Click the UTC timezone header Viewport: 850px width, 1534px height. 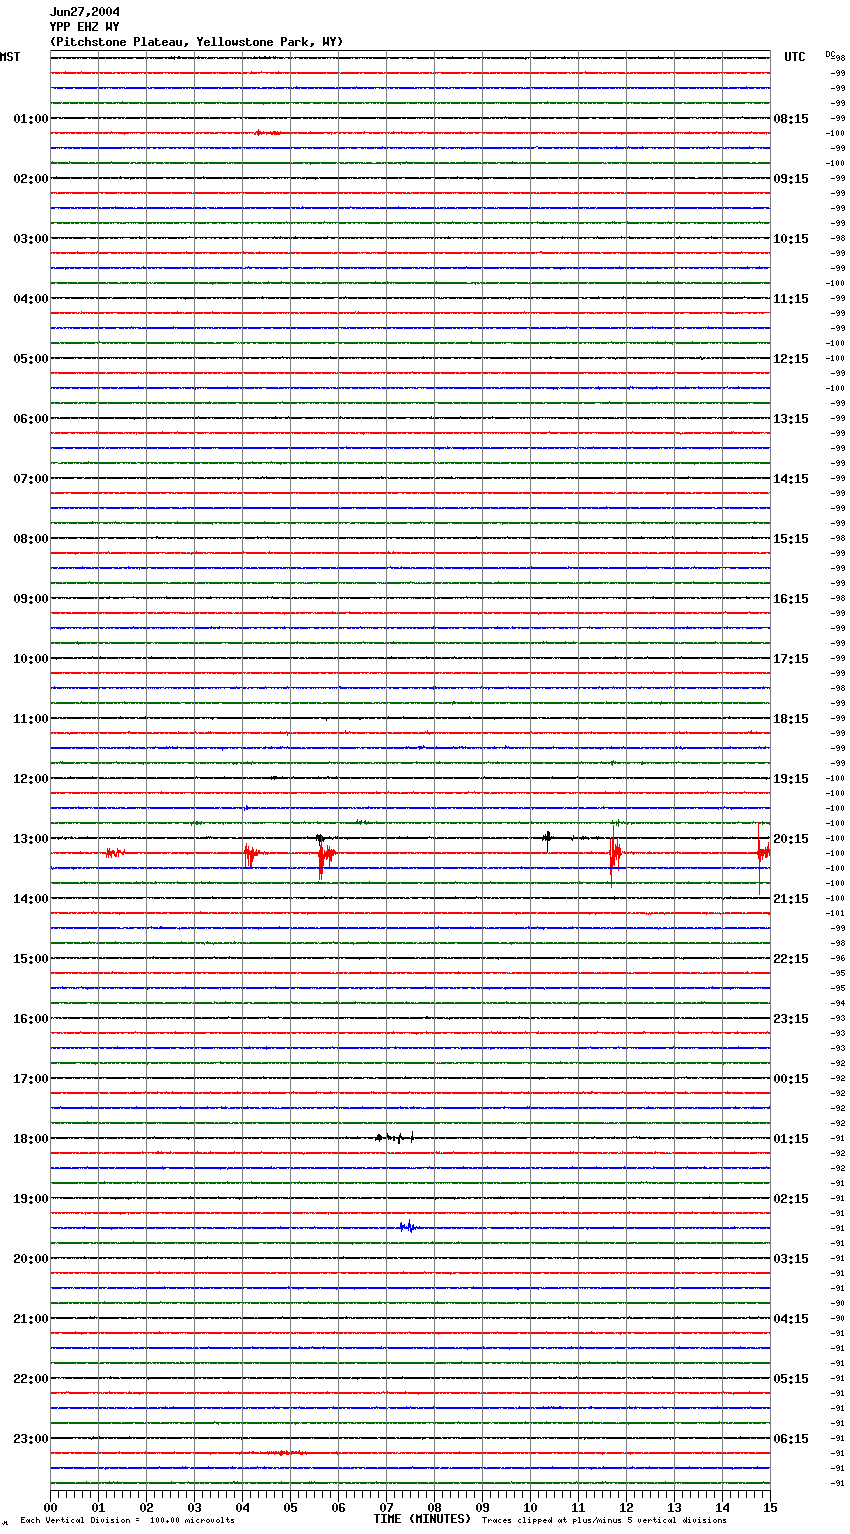[x=795, y=57]
